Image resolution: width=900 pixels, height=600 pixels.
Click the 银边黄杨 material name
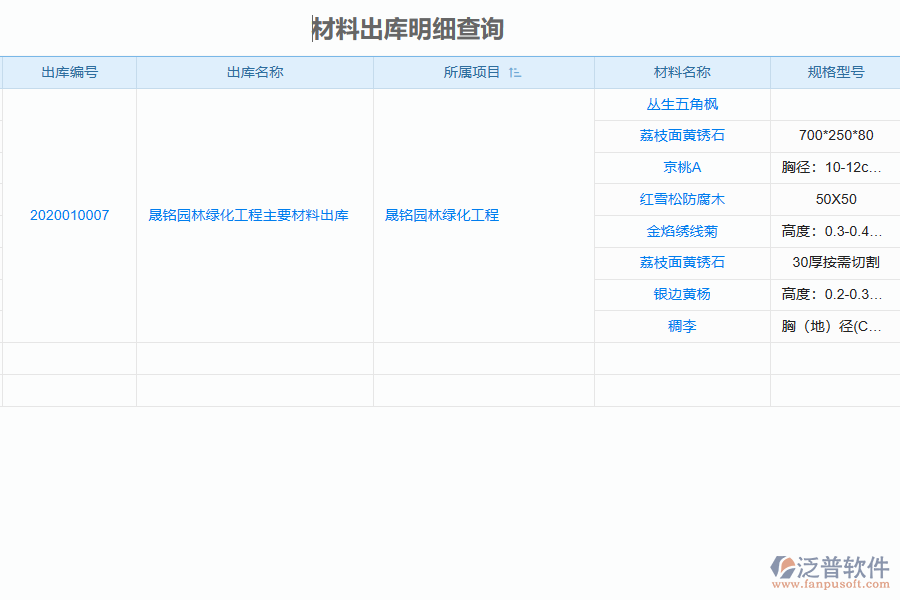pos(683,294)
